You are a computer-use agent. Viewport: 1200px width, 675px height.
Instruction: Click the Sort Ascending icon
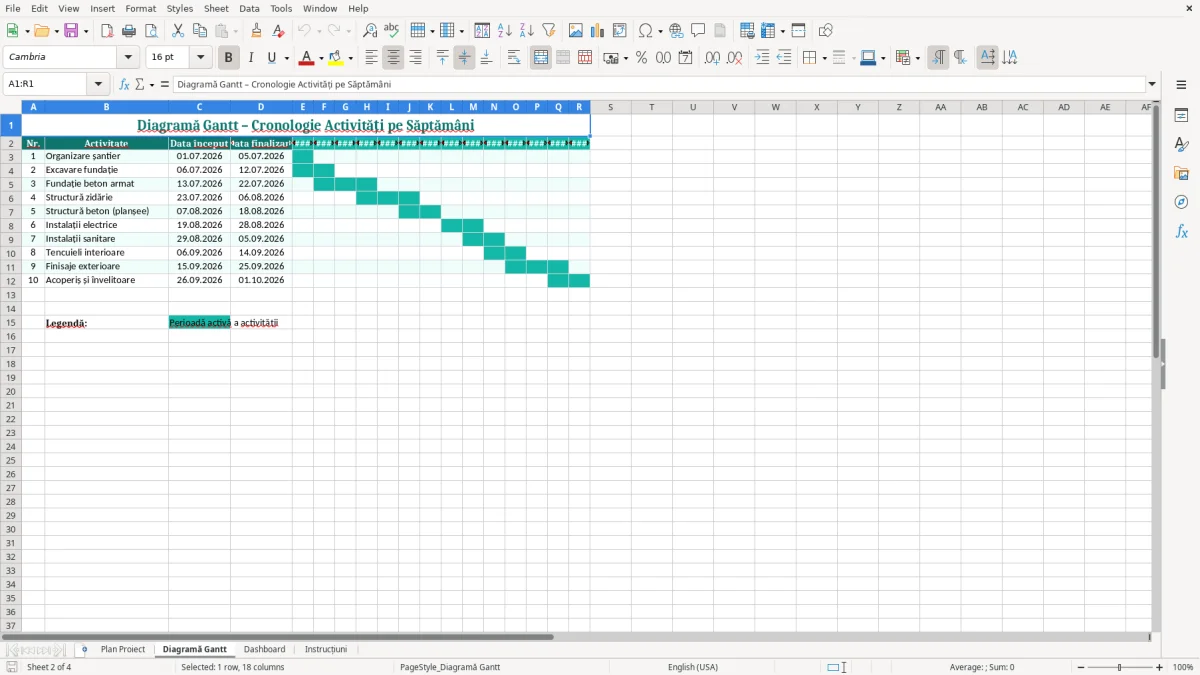505,31
